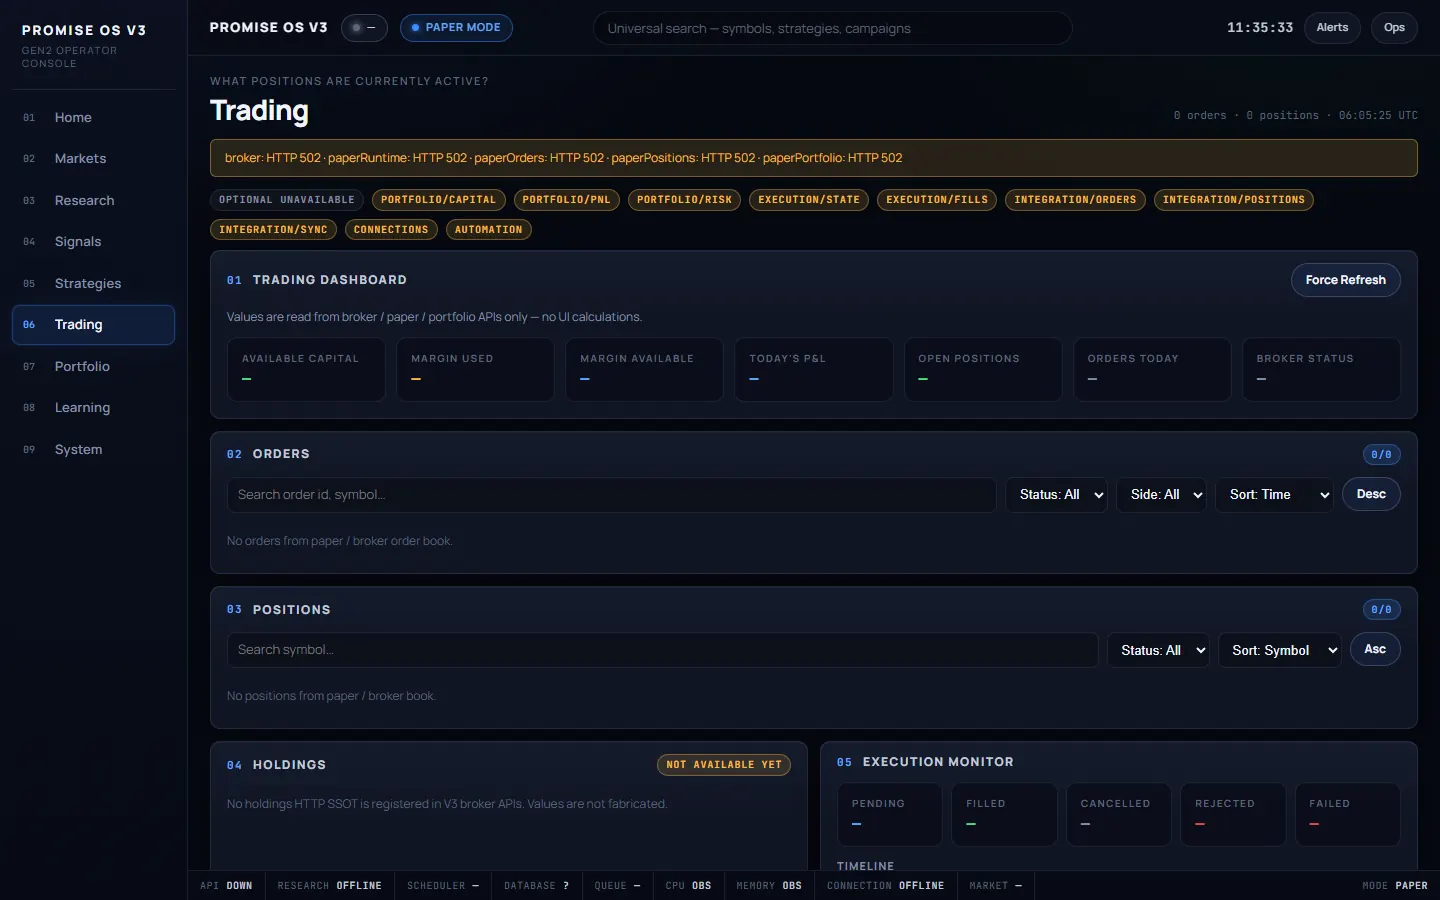
Task: Click the PORTFOLIO/CAPITAL tag
Action: (438, 200)
